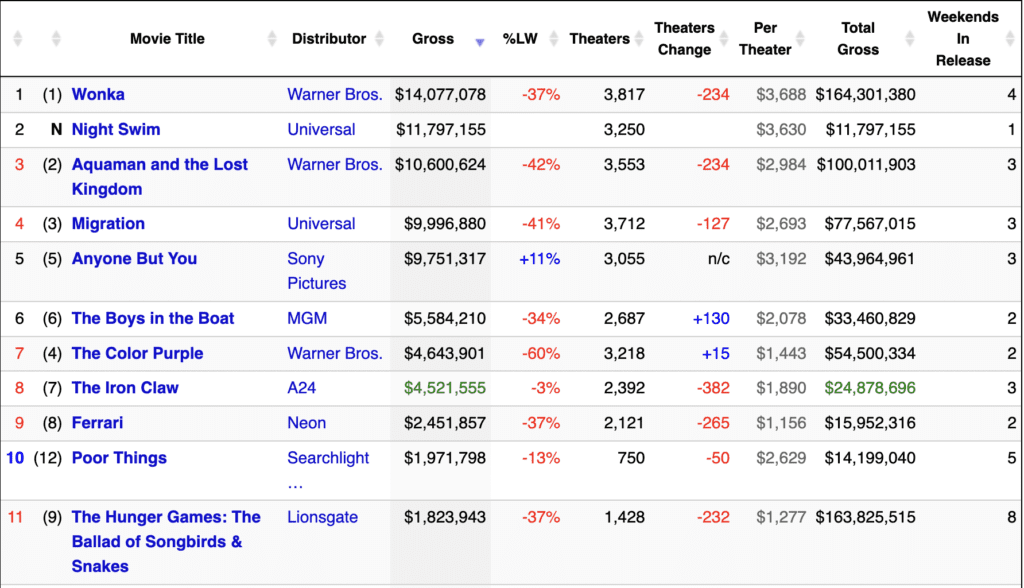
Task: View The Color Purple movie page
Action: pyautogui.click(x=137, y=353)
